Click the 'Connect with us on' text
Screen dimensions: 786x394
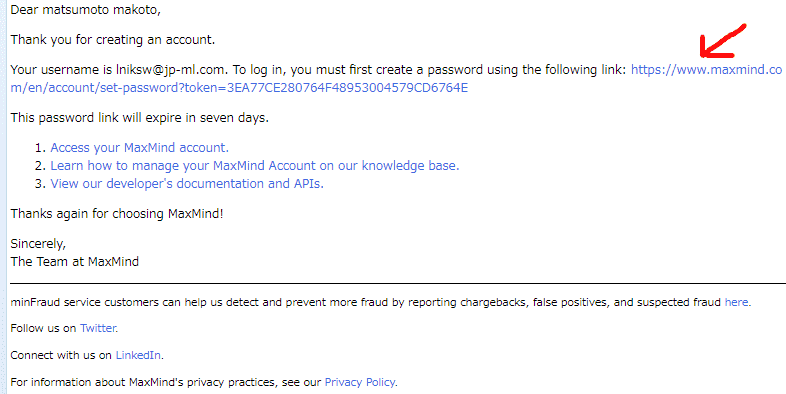pos(61,355)
